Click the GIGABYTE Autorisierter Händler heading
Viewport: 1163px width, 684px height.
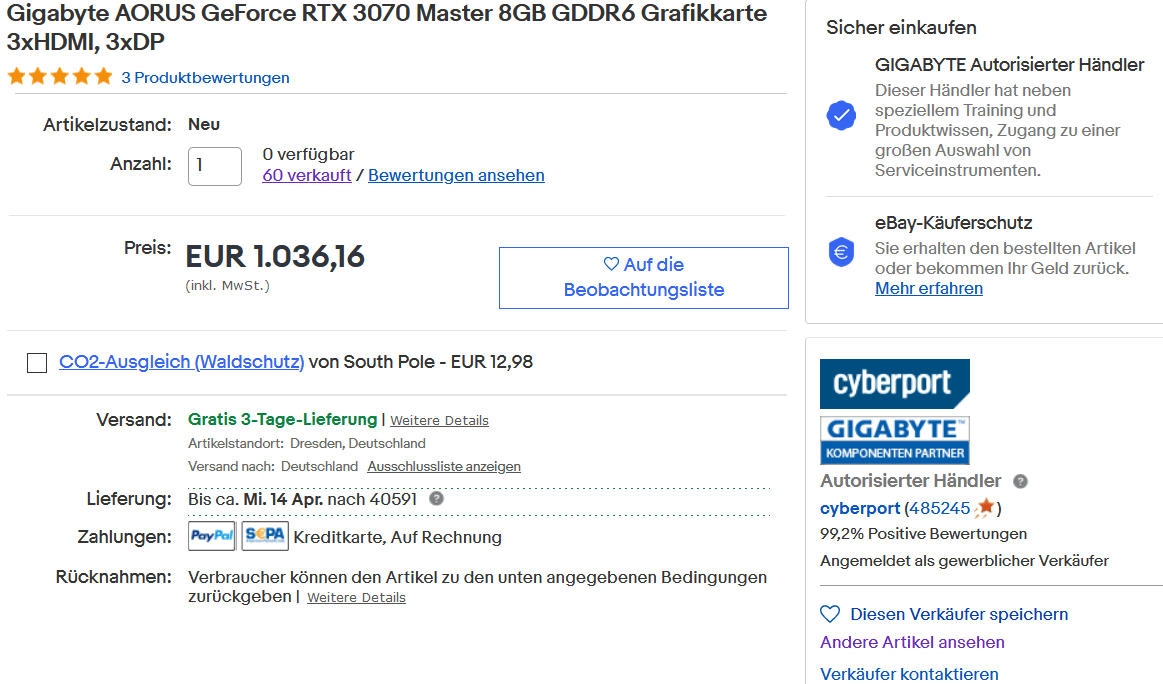tap(1009, 65)
